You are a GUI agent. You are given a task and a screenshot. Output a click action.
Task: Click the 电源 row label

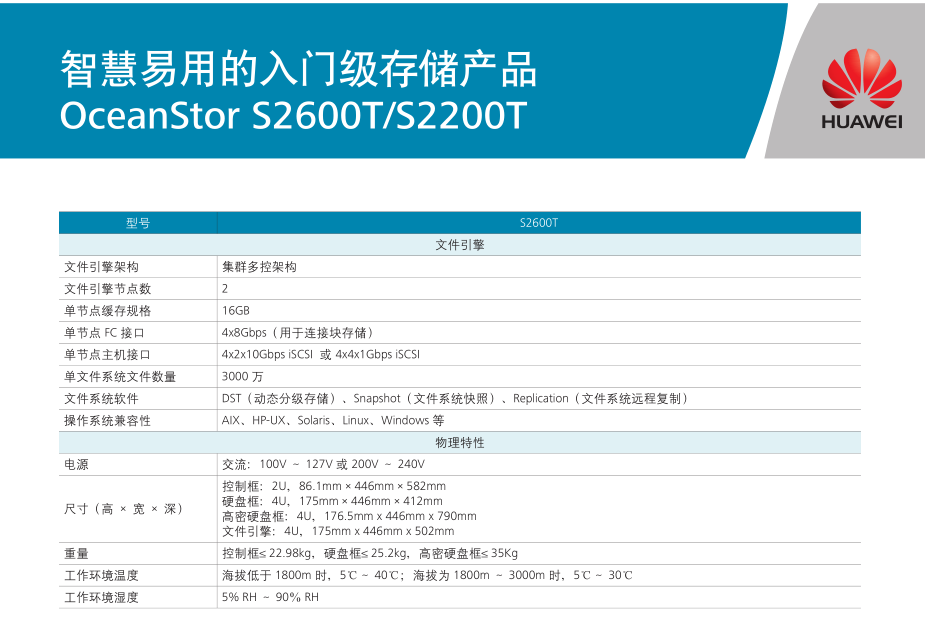click(x=76, y=465)
